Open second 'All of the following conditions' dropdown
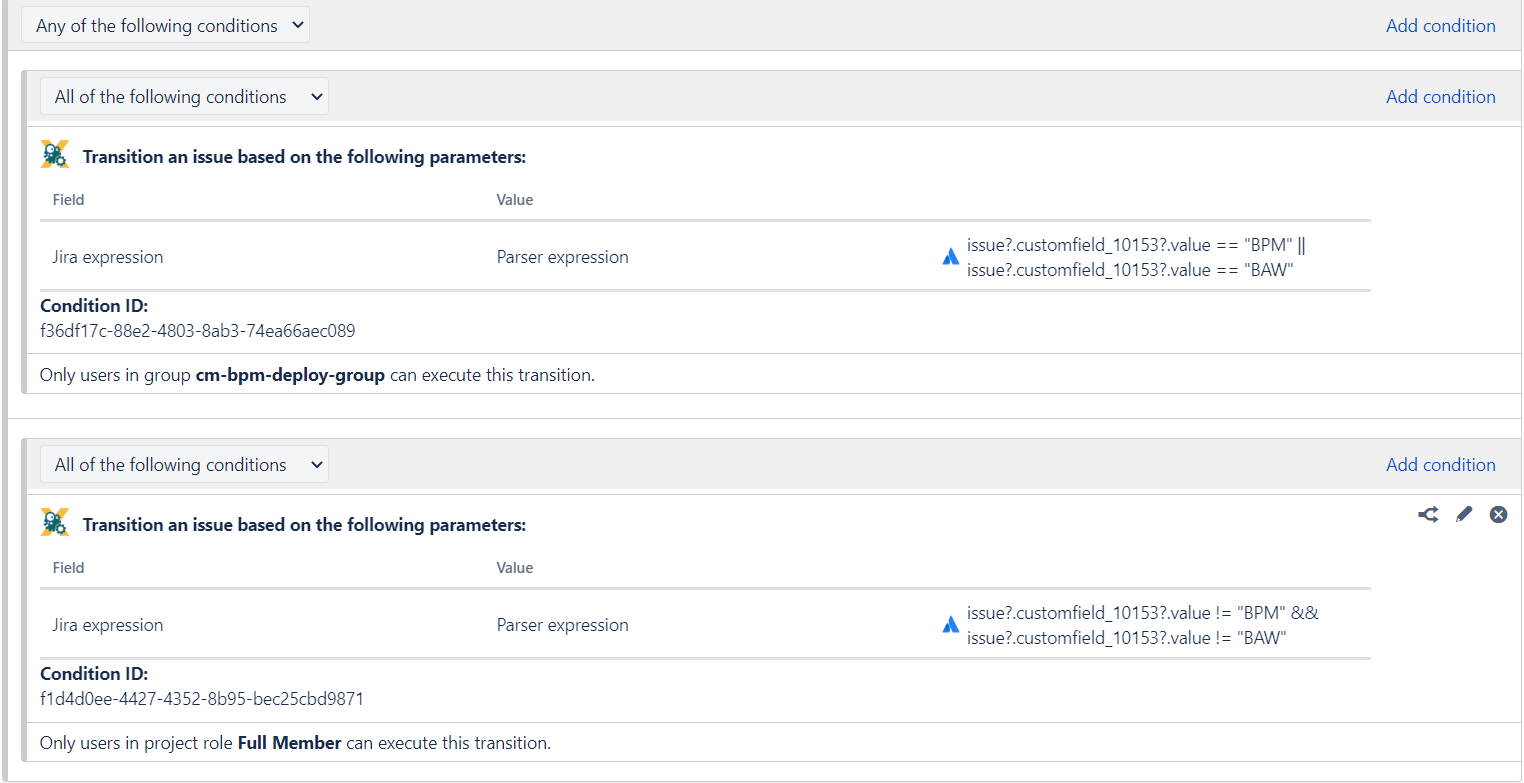1524x783 pixels. 184,464
